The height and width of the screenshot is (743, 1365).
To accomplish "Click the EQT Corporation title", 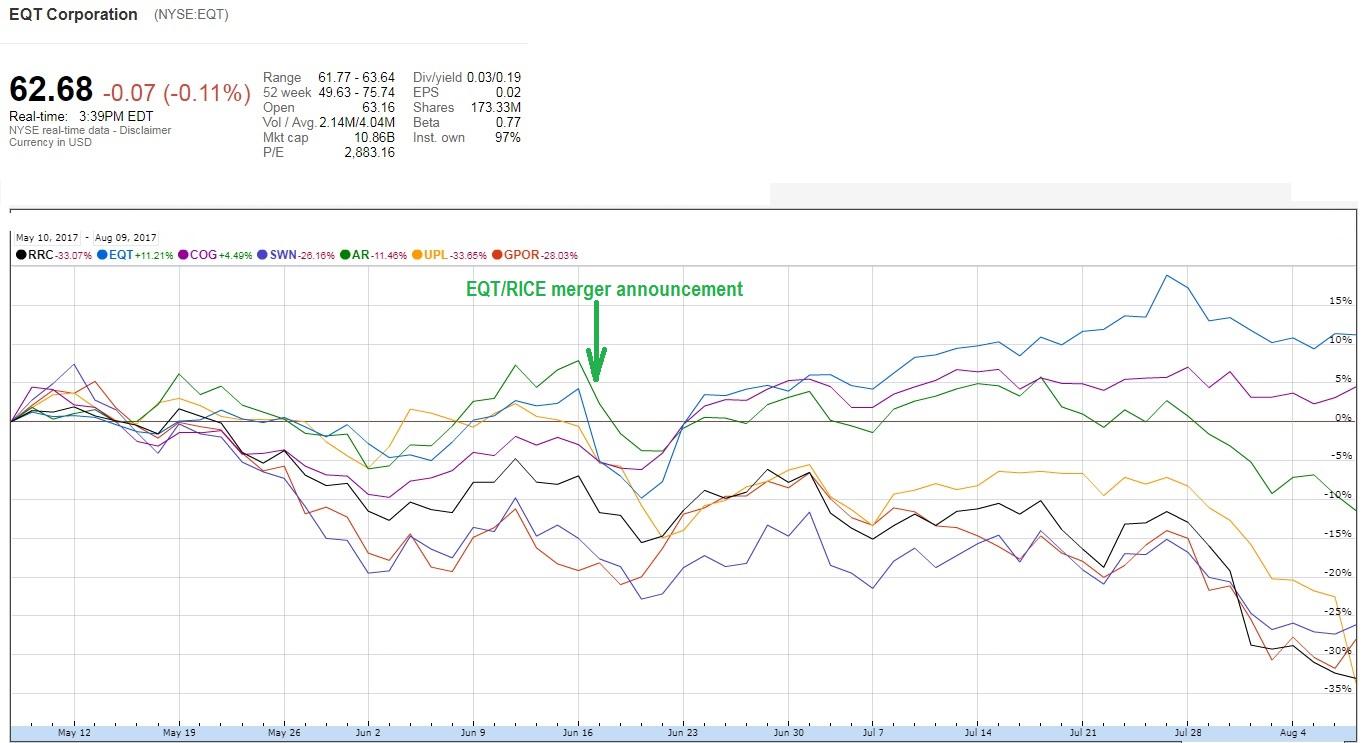I will pyautogui.click(x=73, y=15).
